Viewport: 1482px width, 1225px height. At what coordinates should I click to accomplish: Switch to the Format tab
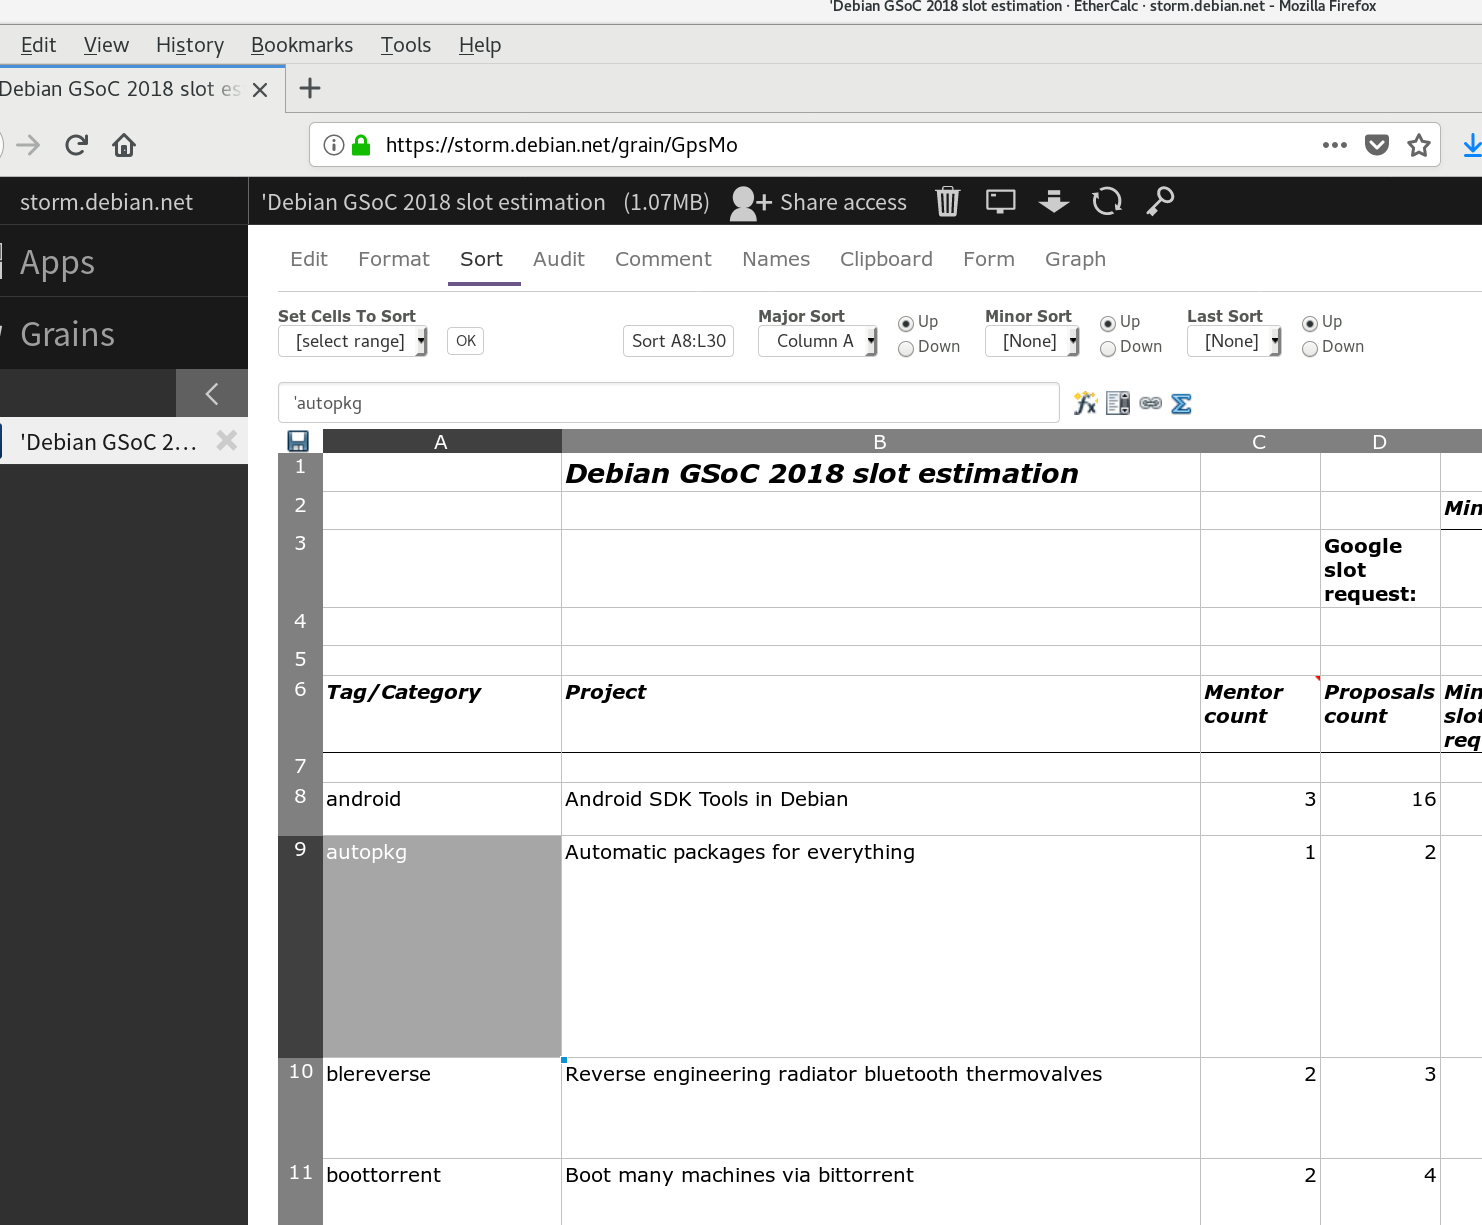[x=394, y=259]
